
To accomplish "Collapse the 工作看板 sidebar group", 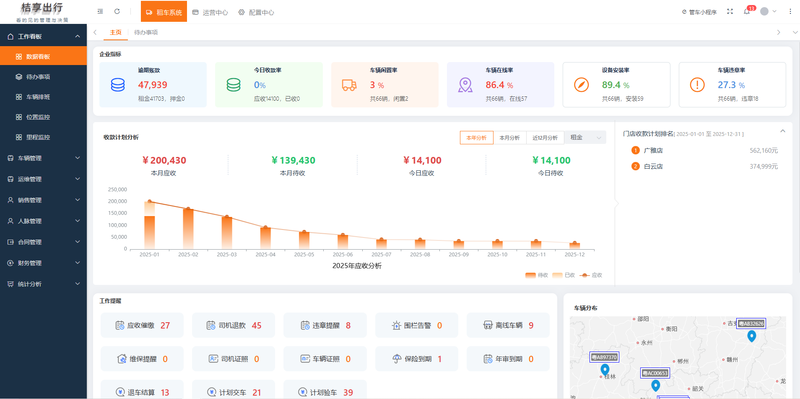I will coord(43,36).
